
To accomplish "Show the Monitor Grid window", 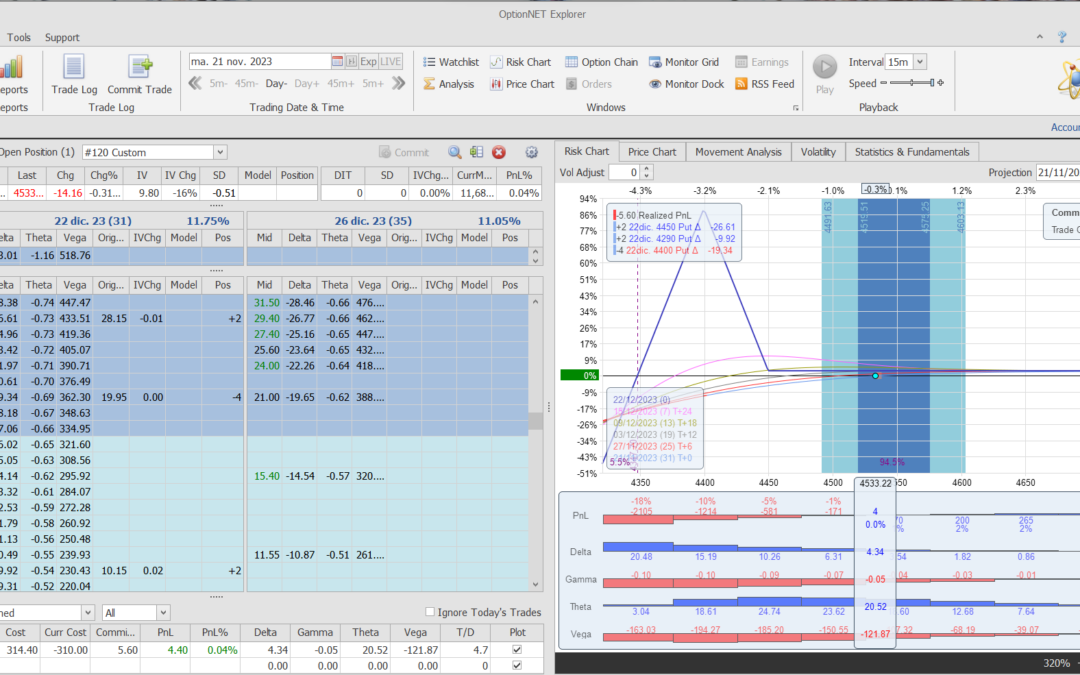I will (684, 62).
